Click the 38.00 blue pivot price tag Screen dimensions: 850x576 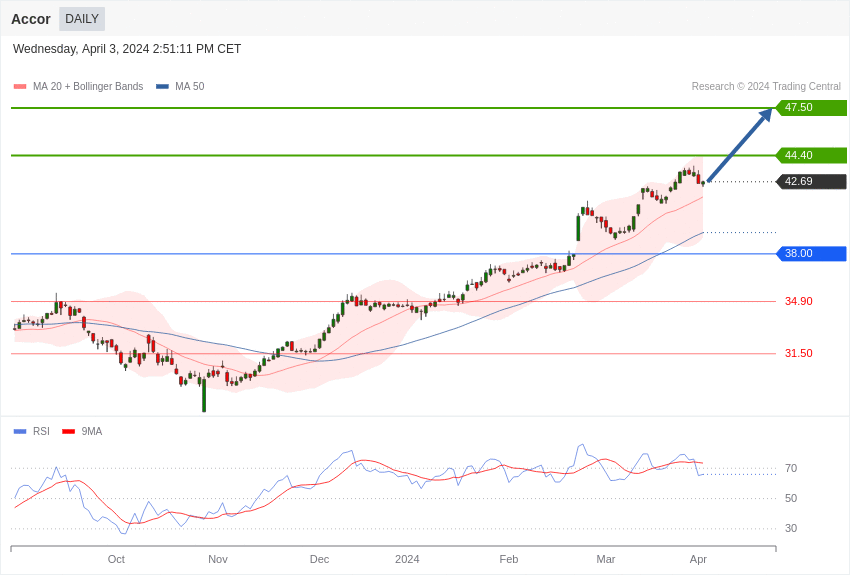811,254
